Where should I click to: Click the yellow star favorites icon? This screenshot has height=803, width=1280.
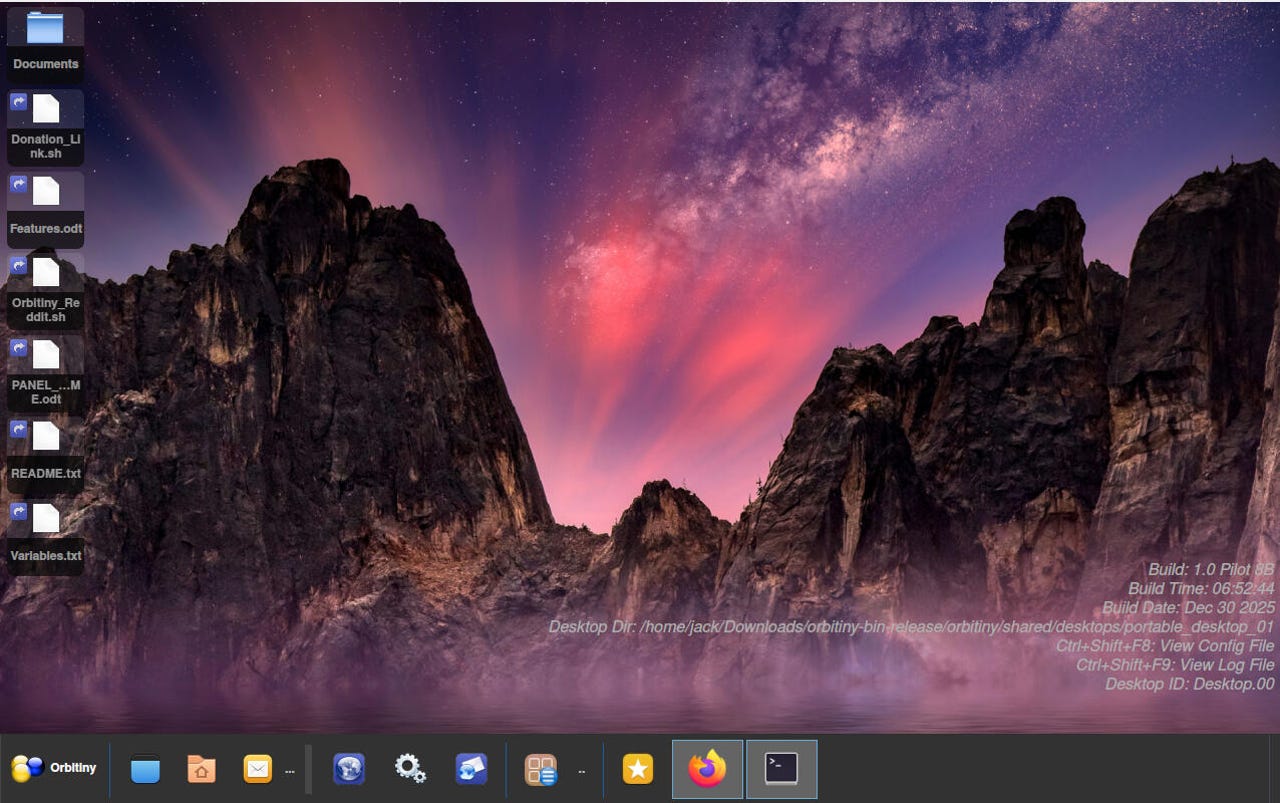click(x=637, y=769)
